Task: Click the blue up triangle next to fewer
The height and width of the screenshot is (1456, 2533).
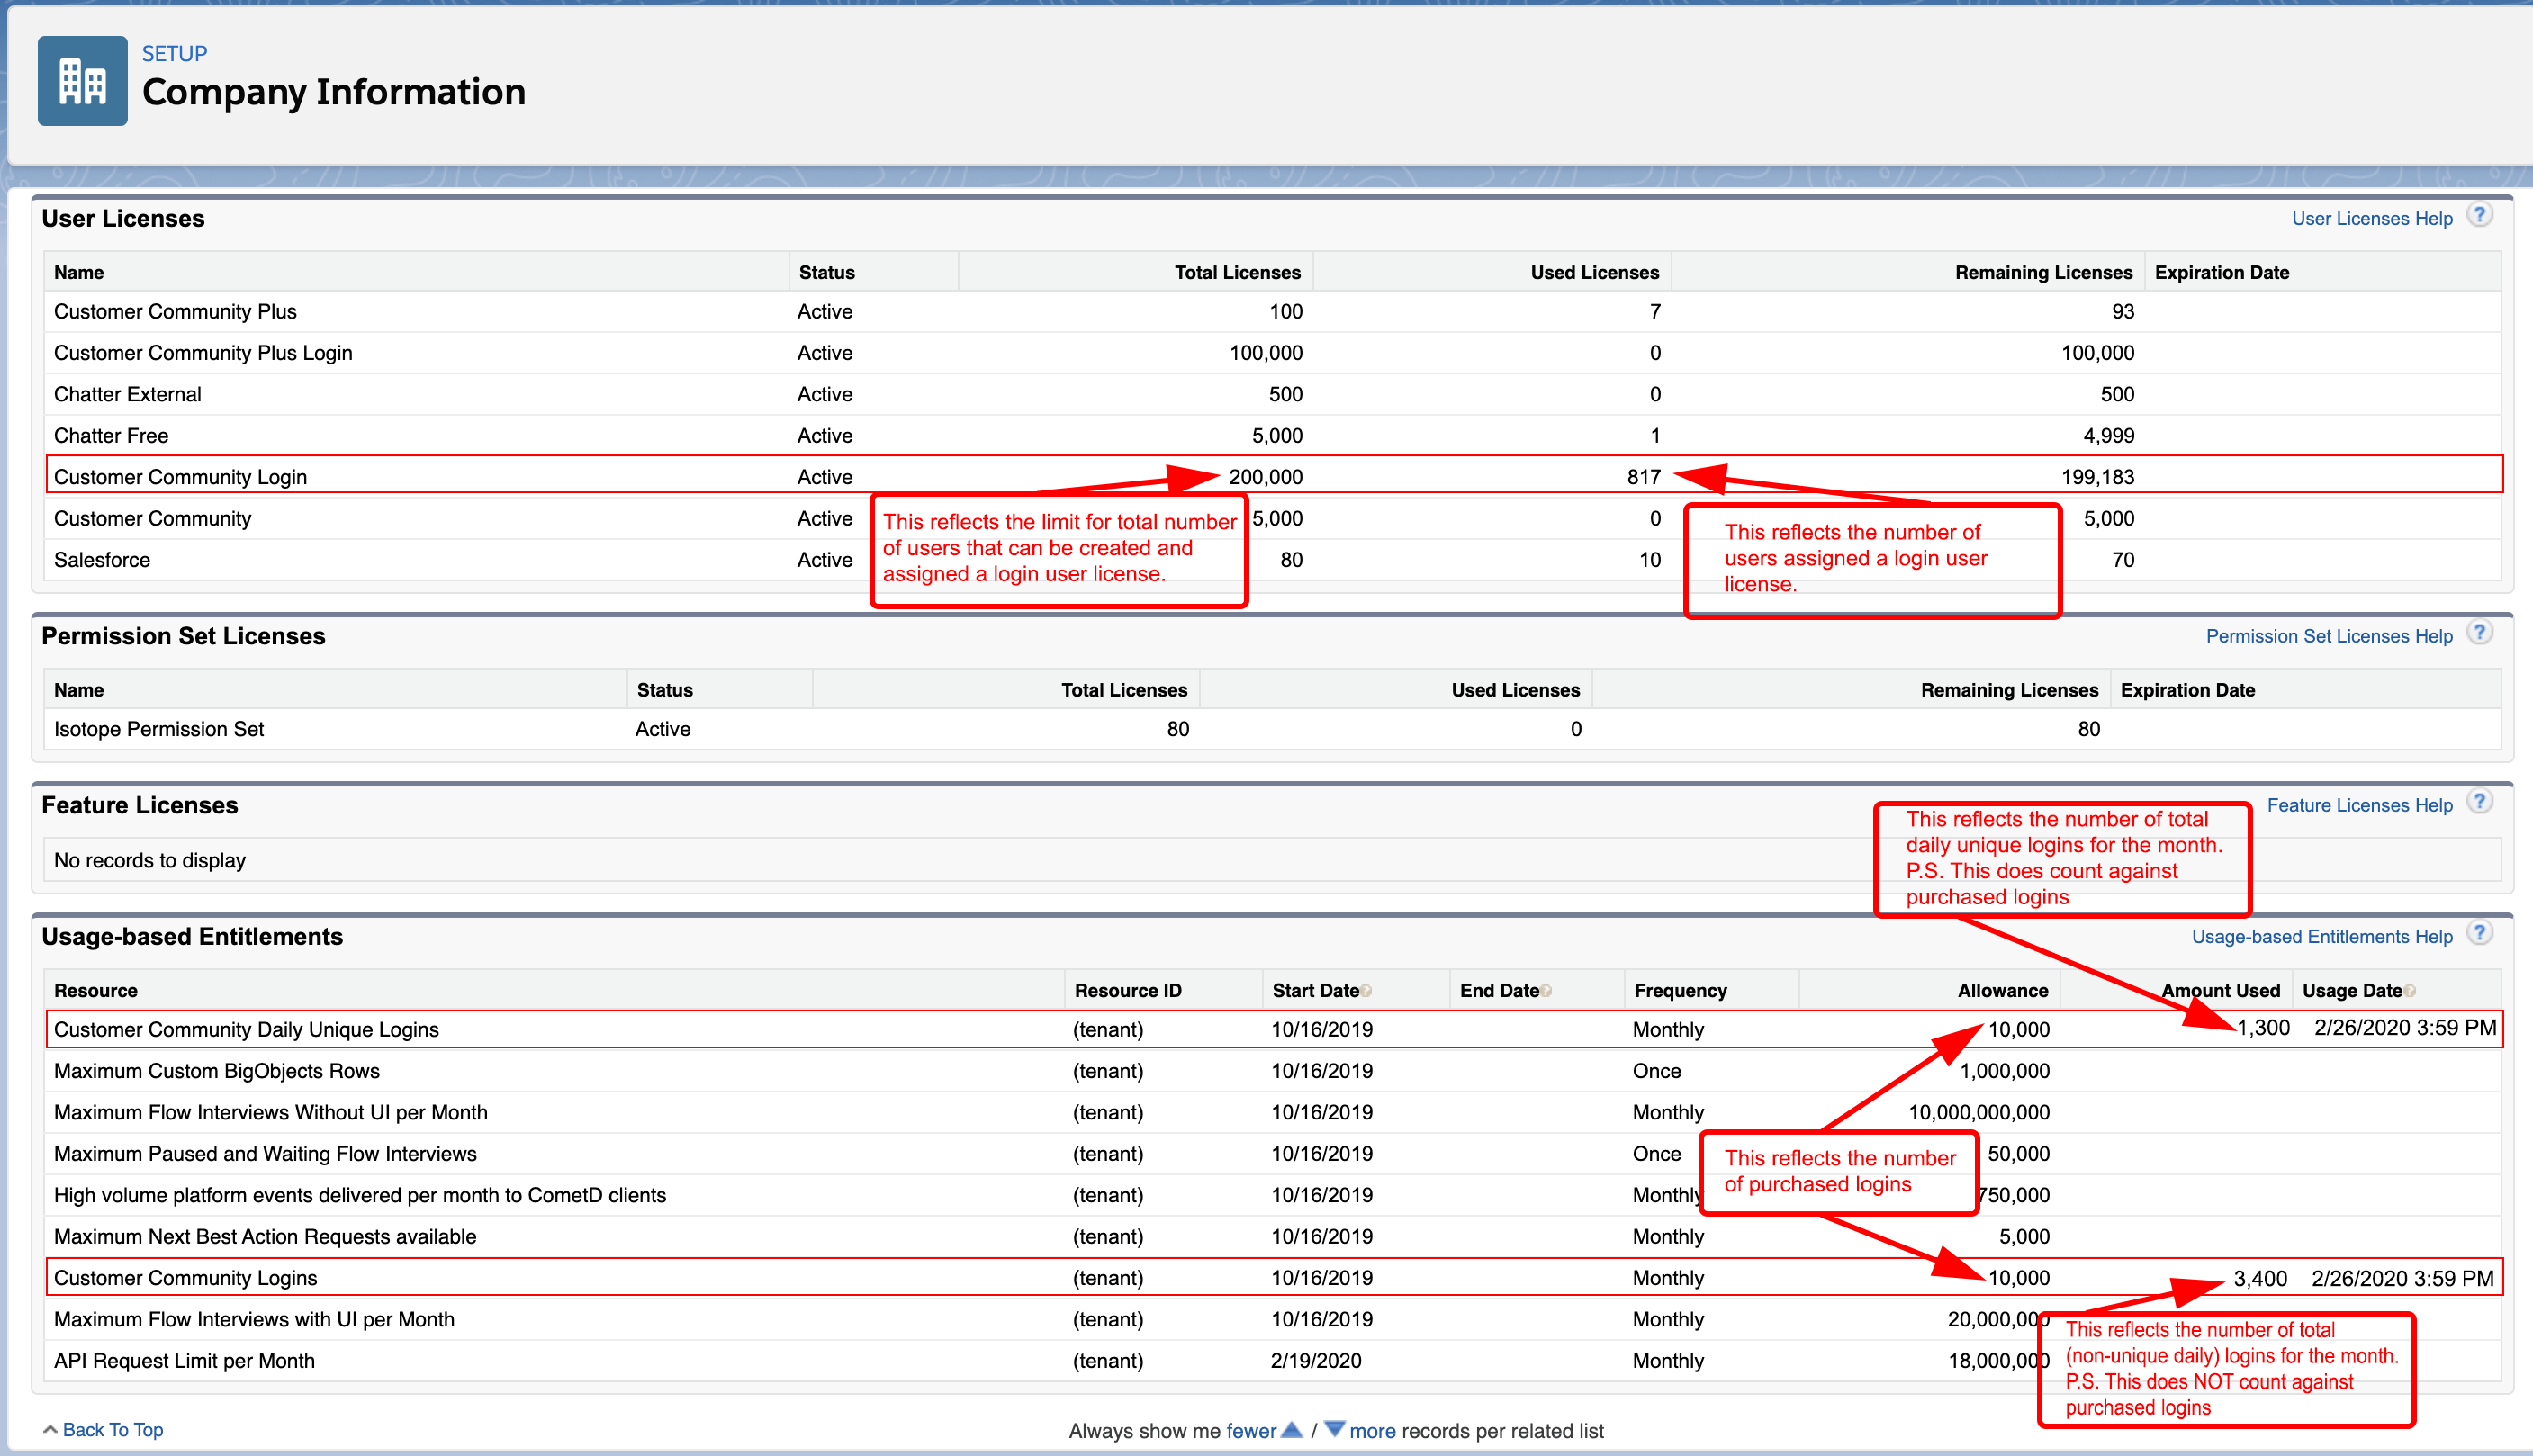Action: pyautogui.click(x=1291, y=1430)
